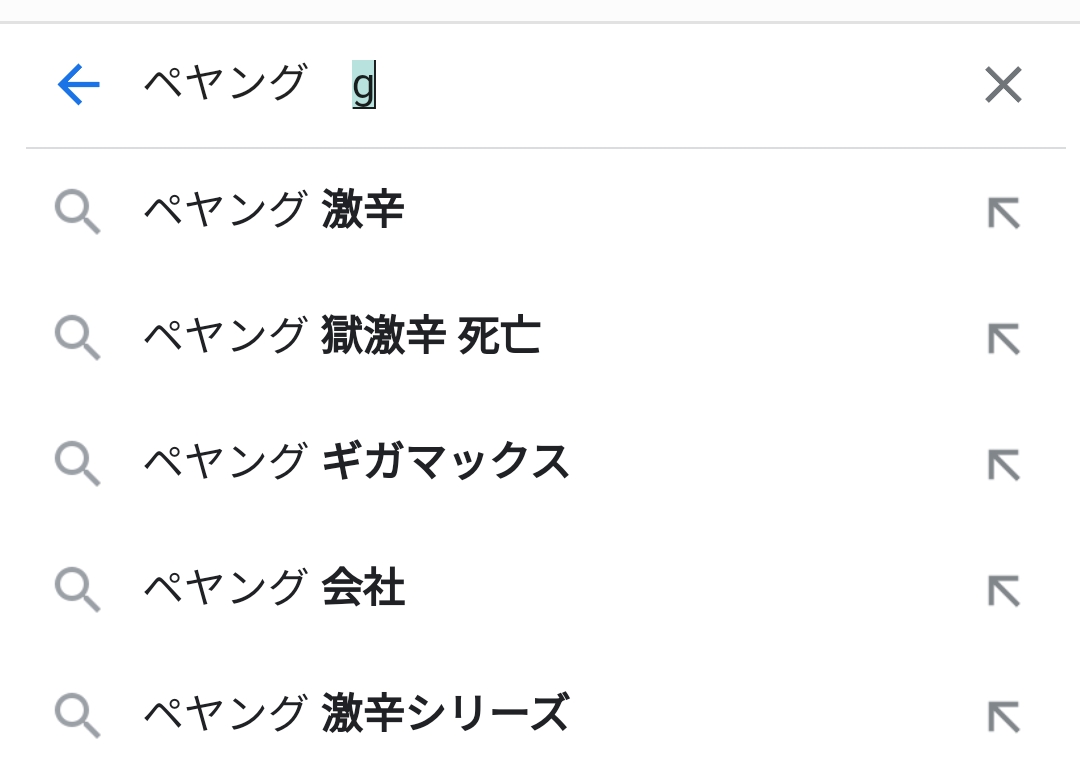Fill 会社 suggestion with arrow icon
The width and height of the screenshot is (1080, 784).
click(1003, 590)
